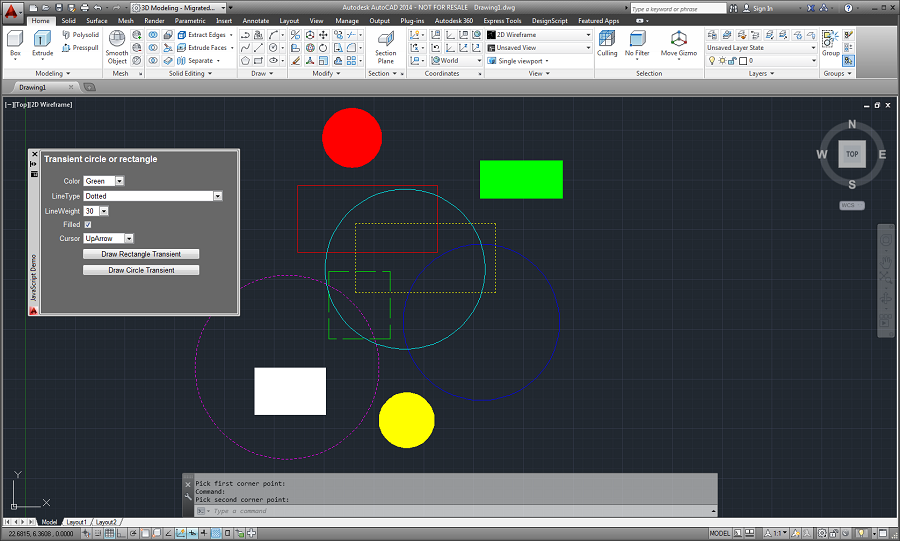Image resolution: width=900 pixels, height=541 pixels.
Task: Click the Draw Rectangle Transient button
Action: pyautogui.click(x=141, y=254)
